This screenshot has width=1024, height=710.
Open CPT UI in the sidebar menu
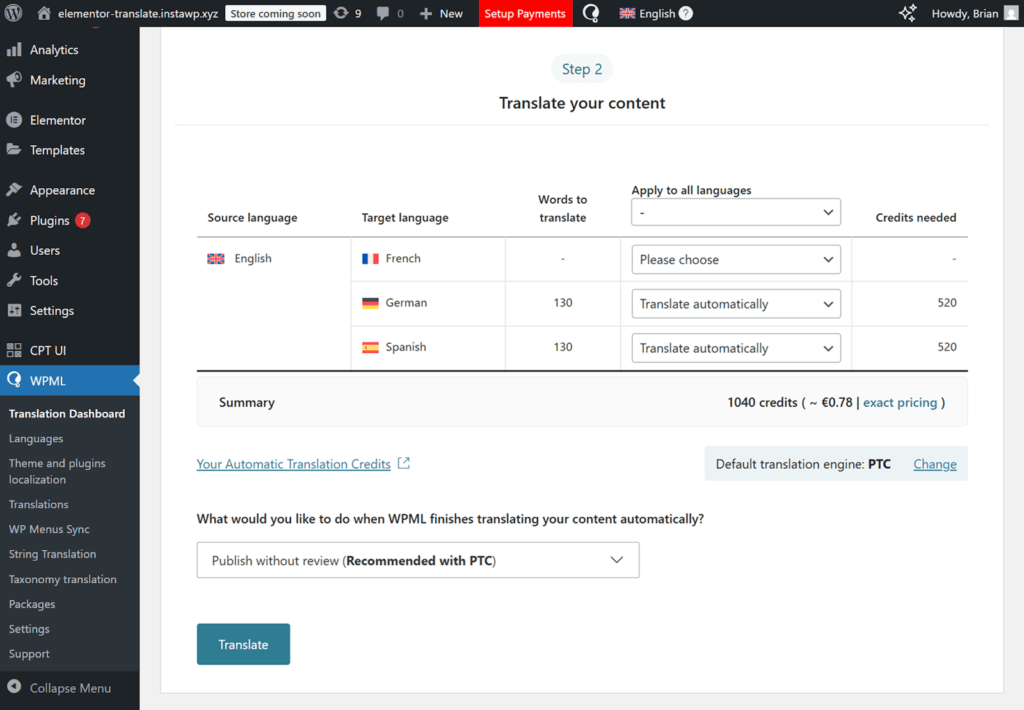coord(48,350)
